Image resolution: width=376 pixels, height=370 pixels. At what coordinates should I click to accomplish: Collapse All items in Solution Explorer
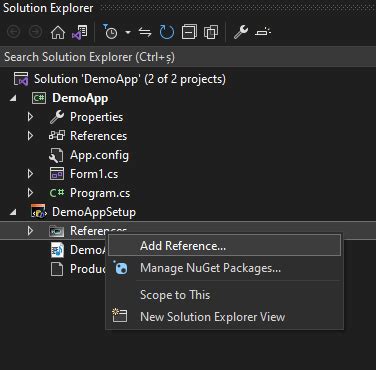[189, 32]
